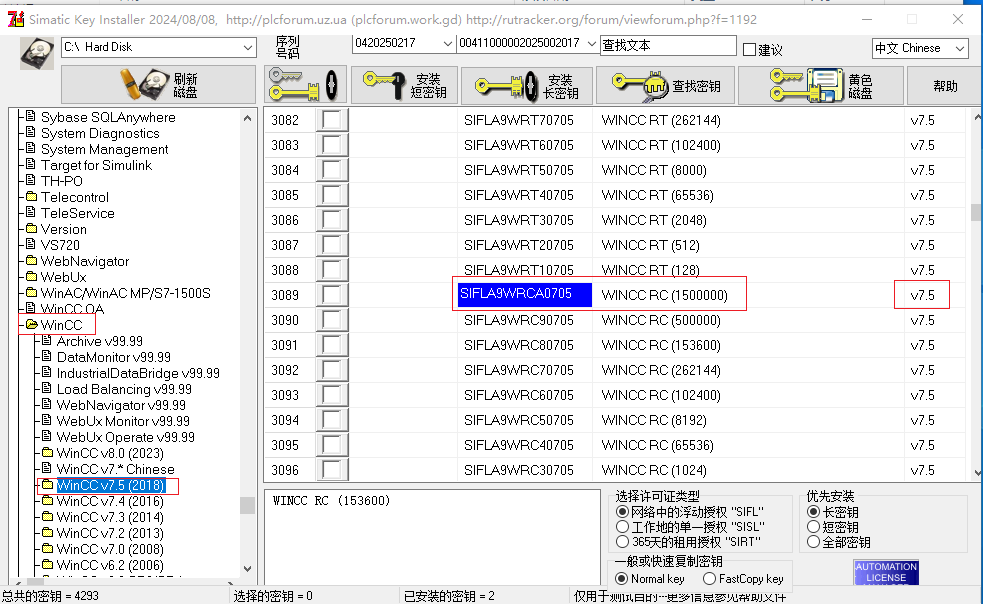Viewport: 983px width, 604px height.
Task: Select the SIFLA9WRT10705 key row
Action: point(524,270)
